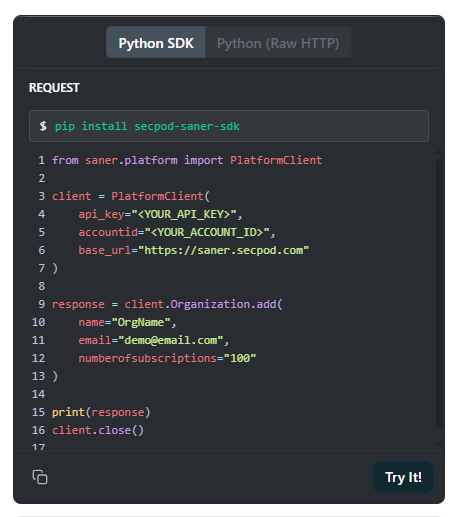This screenshot has width=460, height=517.
Task: Click the code panel vertical scrollbar
Action: click(439, 293)
